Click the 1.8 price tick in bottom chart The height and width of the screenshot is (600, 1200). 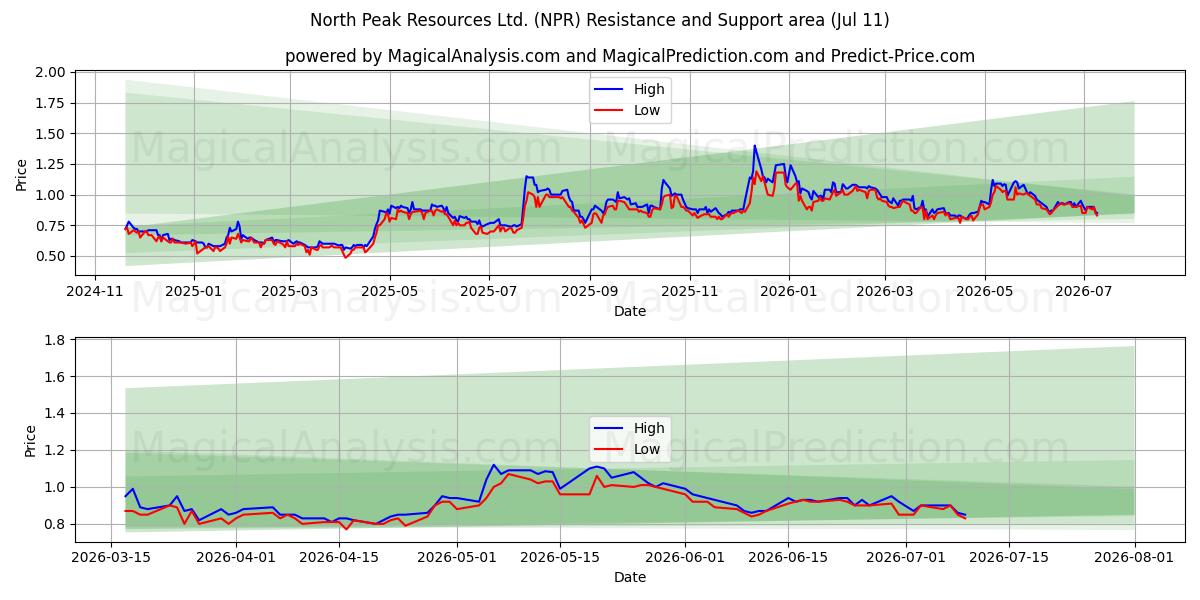click(x=55, y=341)
